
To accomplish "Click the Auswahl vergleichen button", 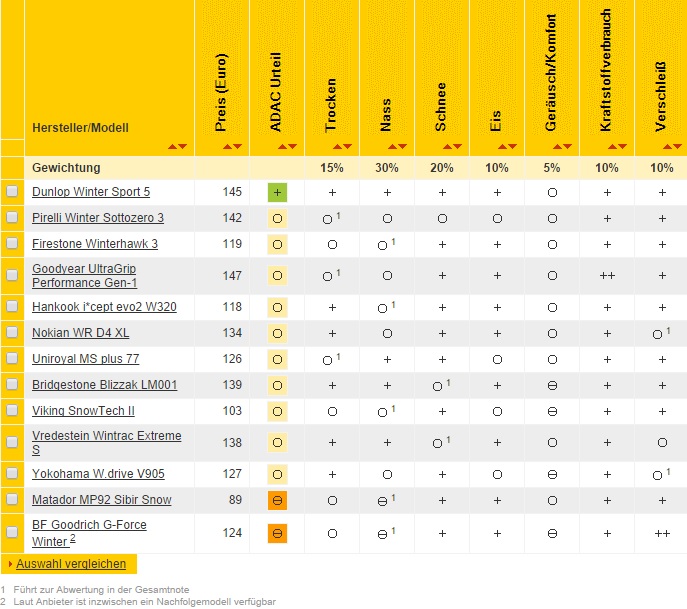I will pyautogui.click(x=71, y=564).
